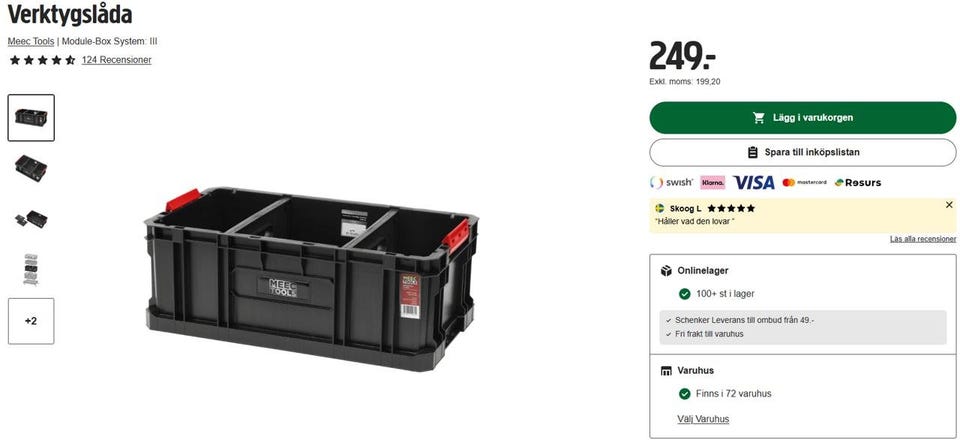Click the Mastercard payment logo
Viewport: 960px width, 440px height.
click(804, 182)
